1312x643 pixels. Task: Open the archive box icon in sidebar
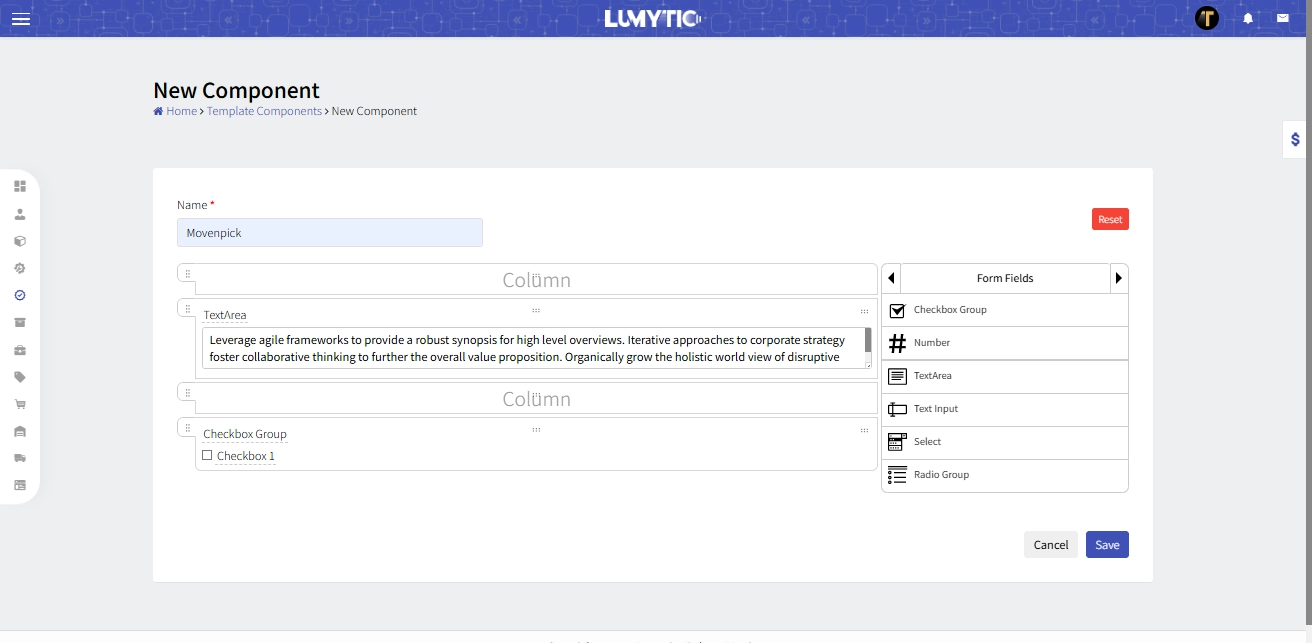tap(20, 322)
